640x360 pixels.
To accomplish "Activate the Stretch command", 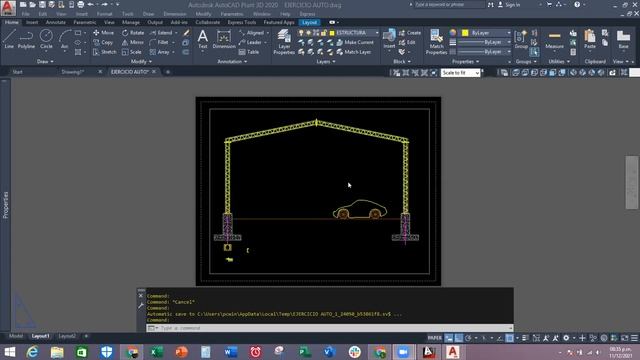I will tap(104, 52).
